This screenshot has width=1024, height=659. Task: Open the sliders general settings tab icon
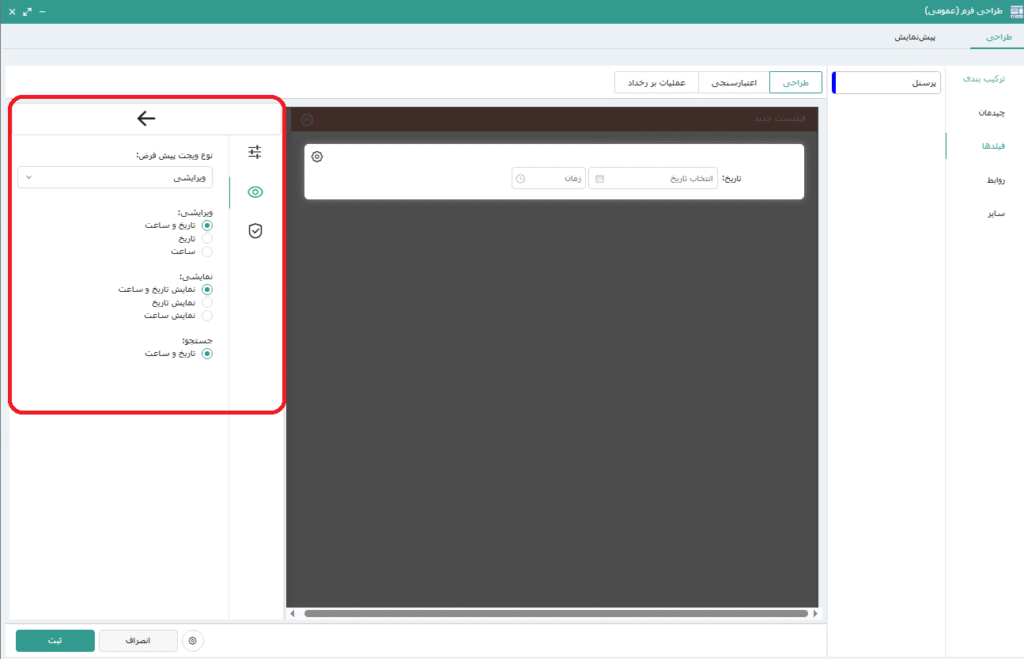point(255,152)
